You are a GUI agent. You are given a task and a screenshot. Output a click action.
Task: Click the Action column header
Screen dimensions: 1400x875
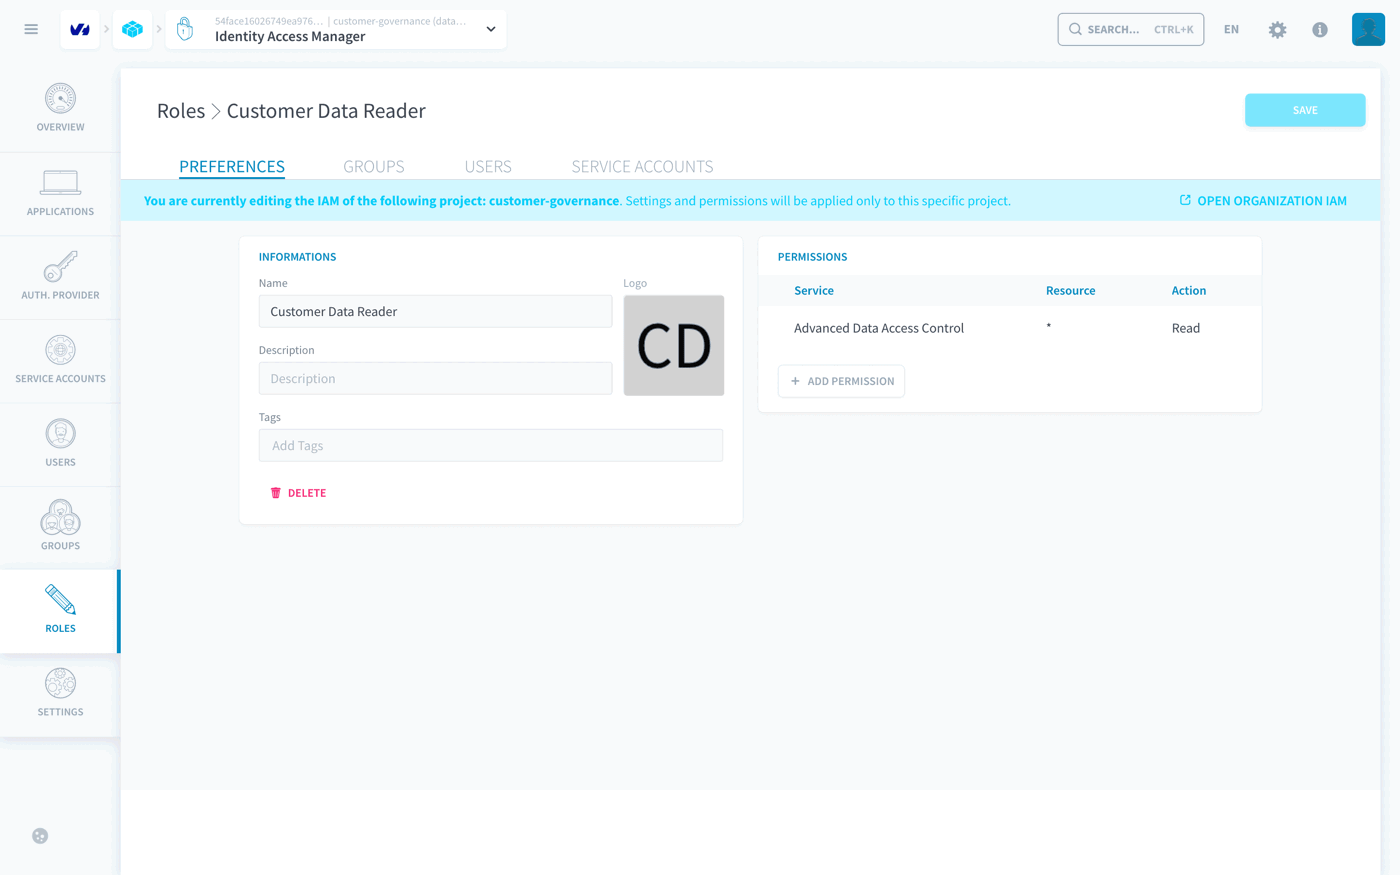[x=1189, y=291]
